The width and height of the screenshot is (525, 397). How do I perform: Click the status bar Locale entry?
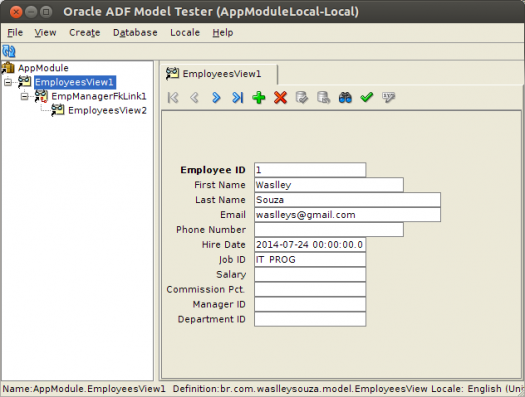tap(478, 389)
